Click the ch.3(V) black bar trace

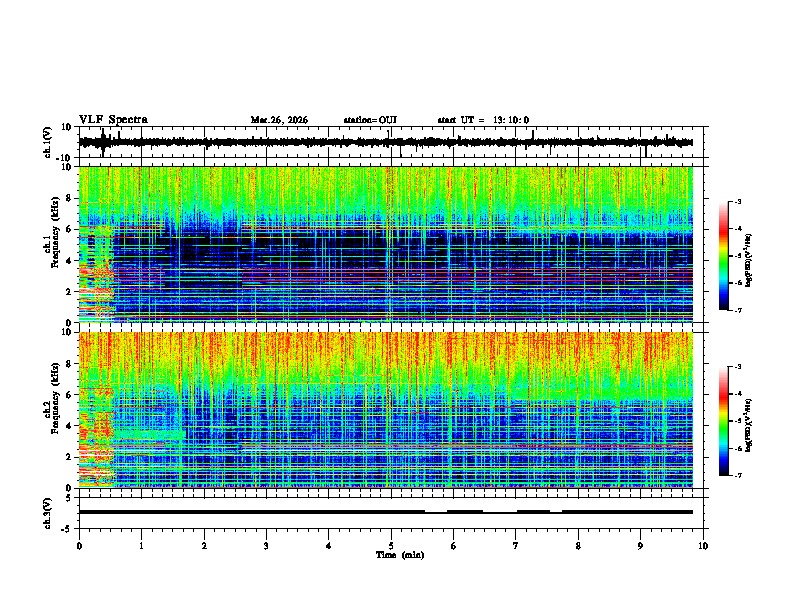point(386,512)
